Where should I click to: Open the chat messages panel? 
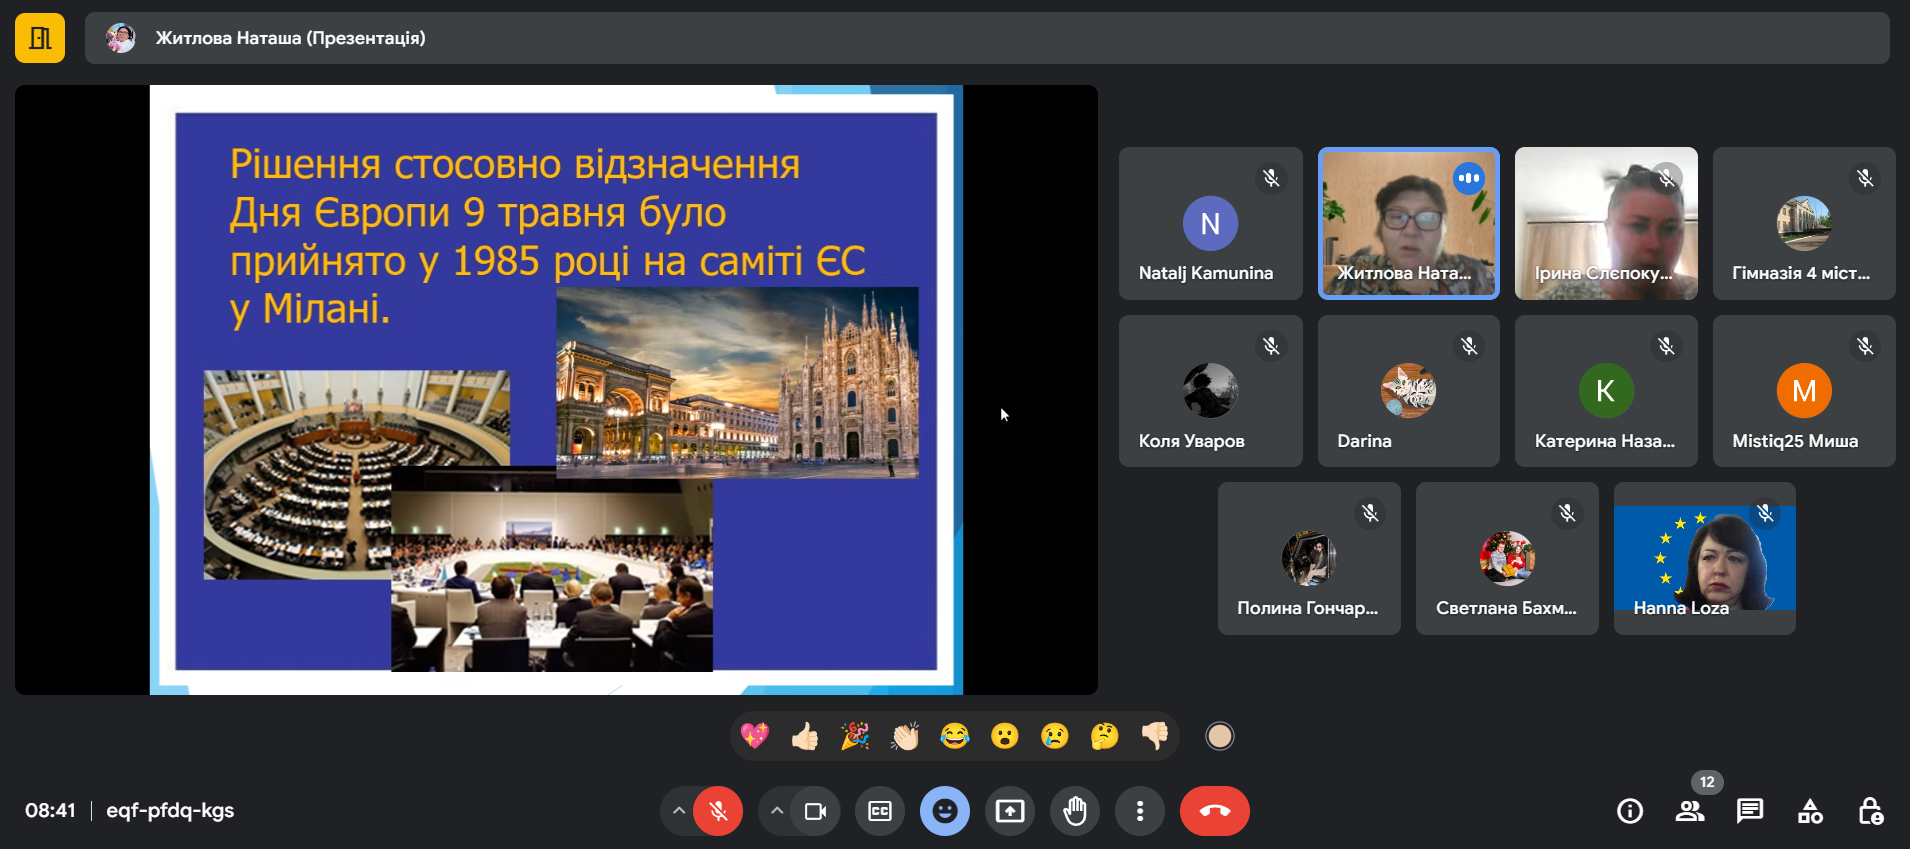click(1750, 811)
